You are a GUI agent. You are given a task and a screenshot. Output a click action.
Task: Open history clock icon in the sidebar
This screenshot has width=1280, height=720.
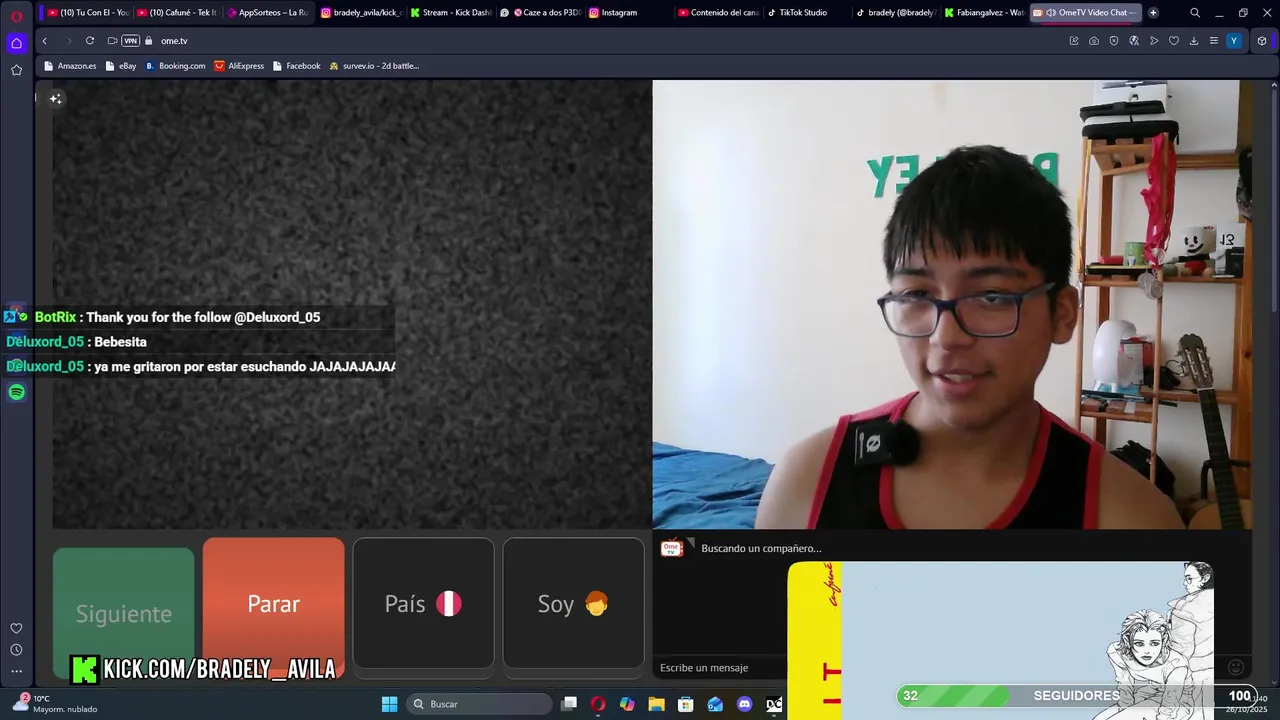(16, 650)
